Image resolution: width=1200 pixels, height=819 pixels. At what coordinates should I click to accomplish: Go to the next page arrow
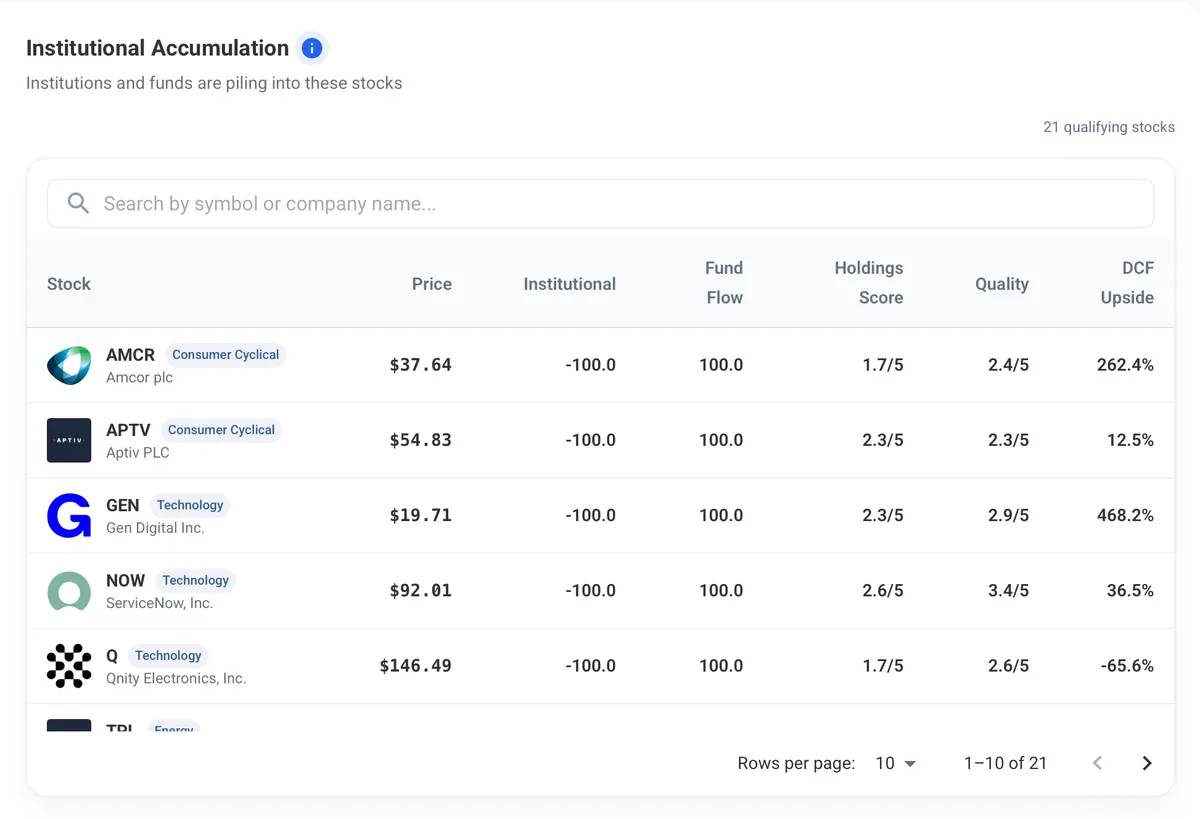(x=1147, y=763)
